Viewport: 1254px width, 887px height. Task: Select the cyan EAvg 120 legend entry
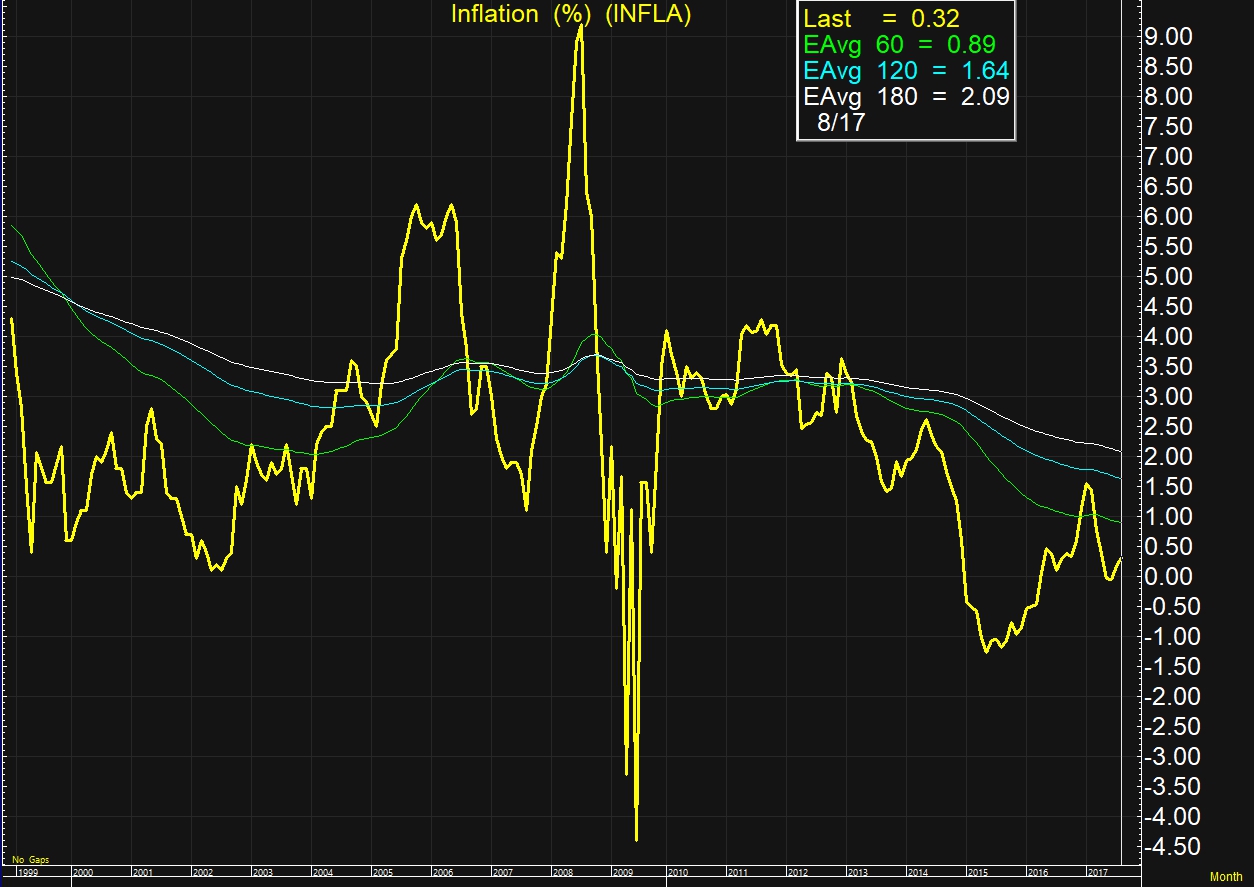(x=906, y=71)
